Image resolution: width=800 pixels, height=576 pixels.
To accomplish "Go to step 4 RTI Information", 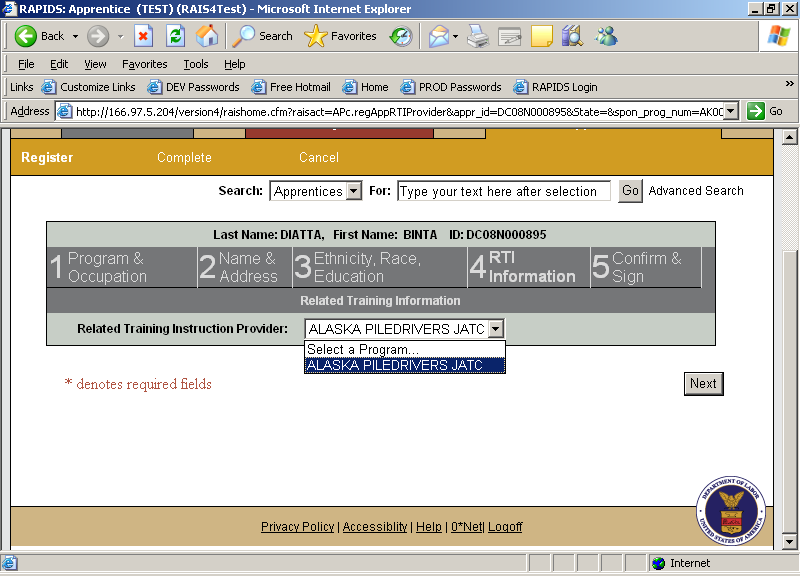I will 529,267.
